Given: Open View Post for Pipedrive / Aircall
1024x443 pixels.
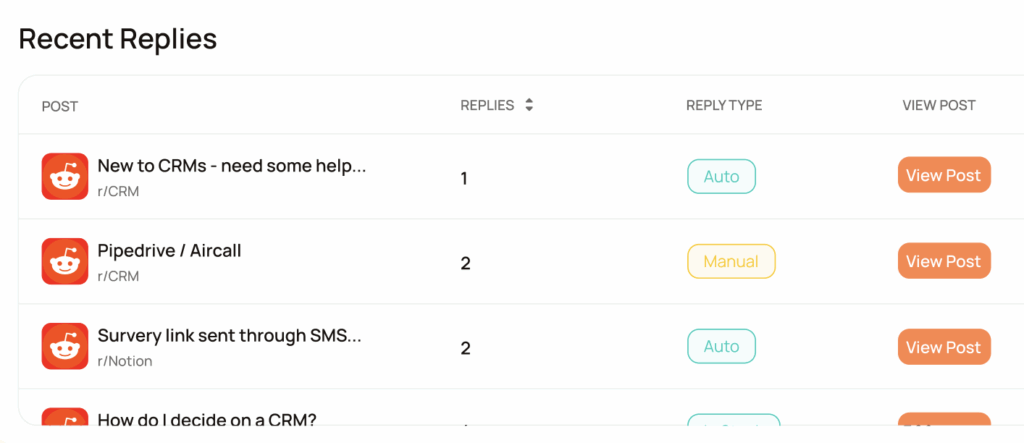Looking at the screenshot, I should 944,261.
